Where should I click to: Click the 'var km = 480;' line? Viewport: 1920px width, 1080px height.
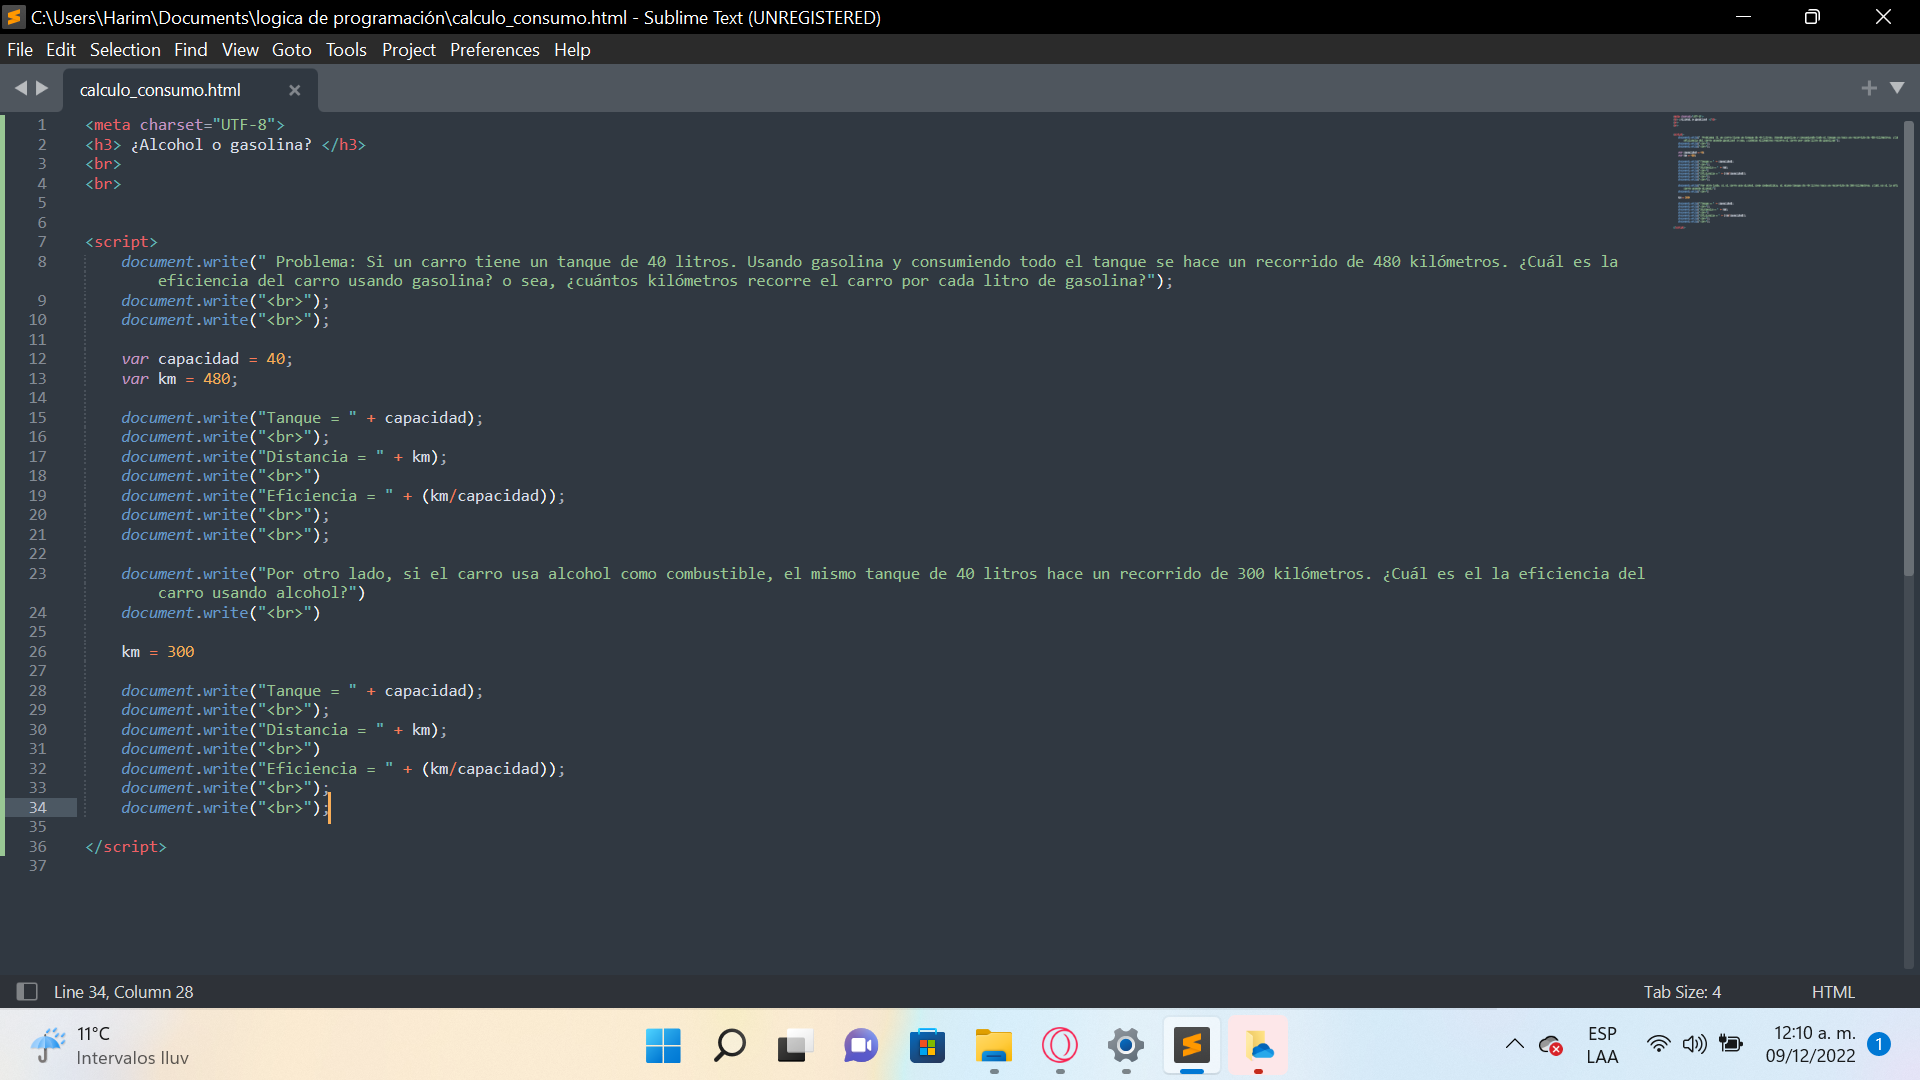[x=180, y=379]
